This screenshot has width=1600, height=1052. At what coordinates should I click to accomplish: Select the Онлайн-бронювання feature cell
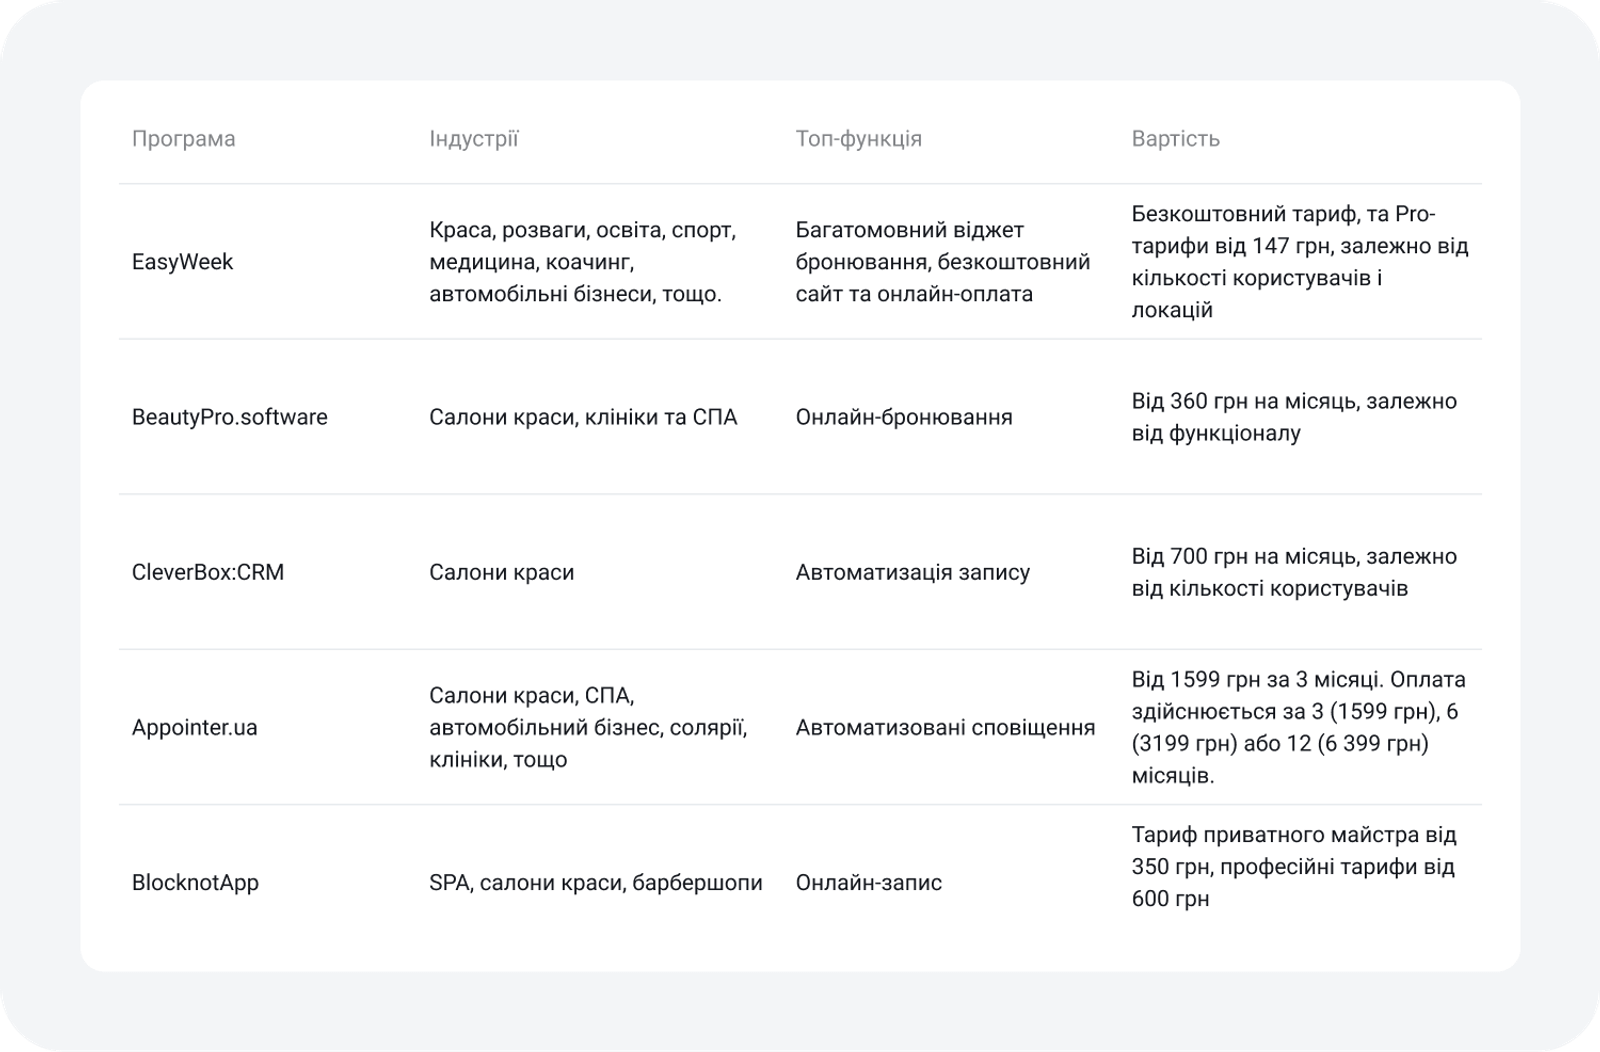pos(904,417)
